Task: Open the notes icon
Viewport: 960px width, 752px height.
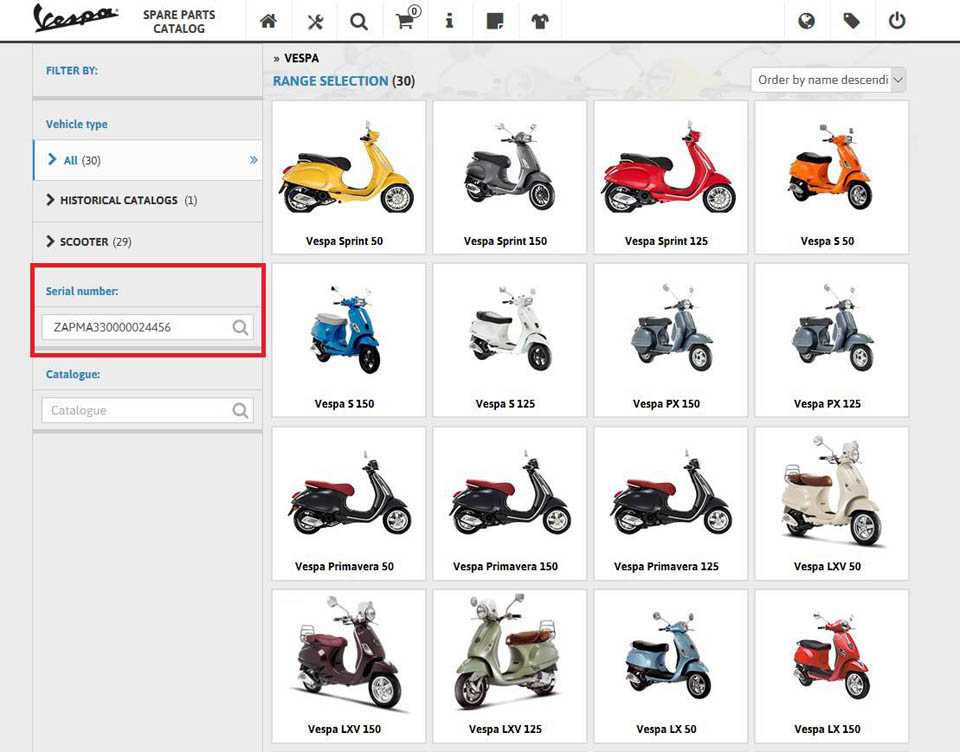Action: pos(495,21)
